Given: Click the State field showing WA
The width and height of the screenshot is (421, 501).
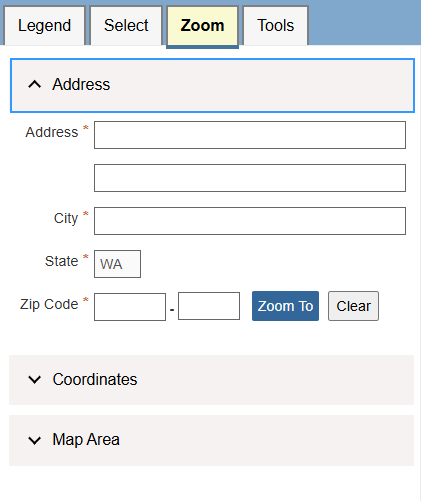Looking at the screenshot, I should tap(117, 264).
